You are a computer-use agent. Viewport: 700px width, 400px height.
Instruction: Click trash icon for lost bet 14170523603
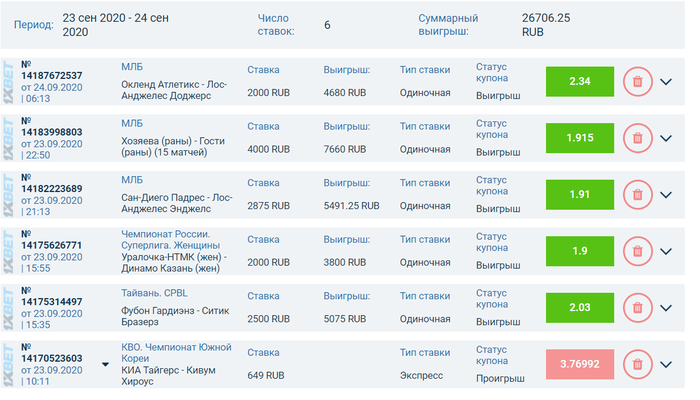point(638,364)
